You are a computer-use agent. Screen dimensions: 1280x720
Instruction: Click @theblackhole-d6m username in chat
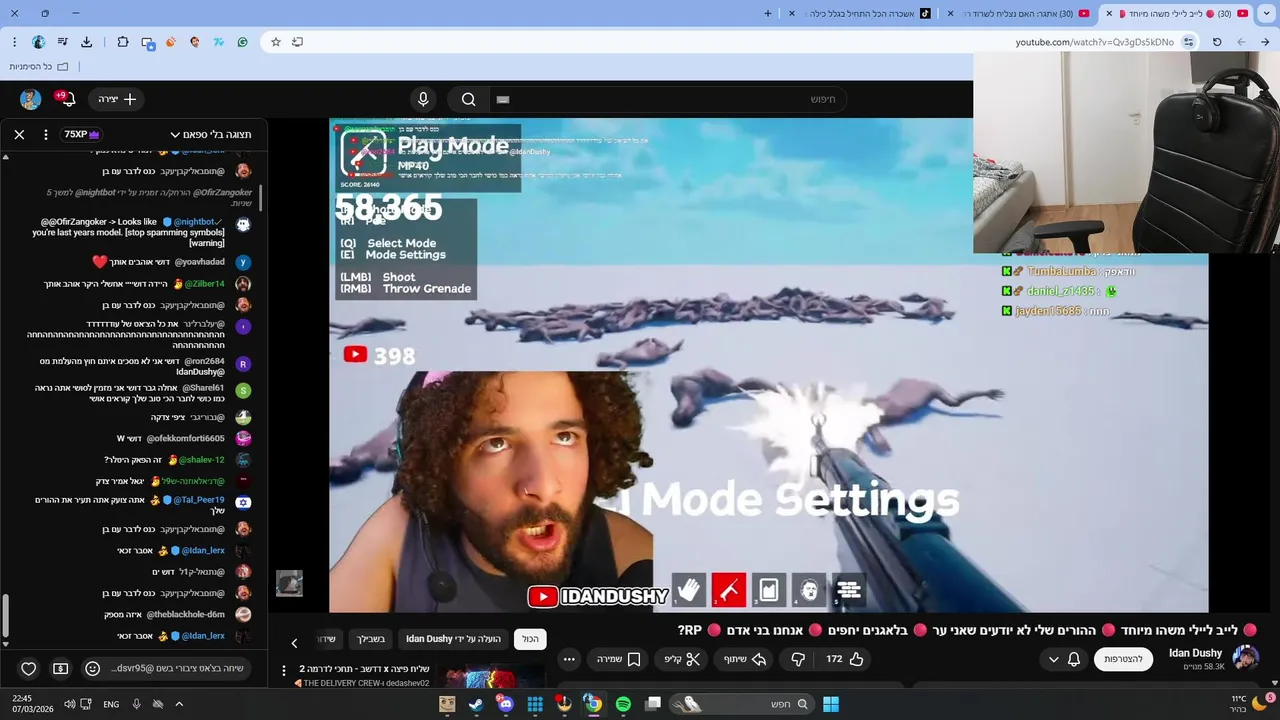(186, 614)
